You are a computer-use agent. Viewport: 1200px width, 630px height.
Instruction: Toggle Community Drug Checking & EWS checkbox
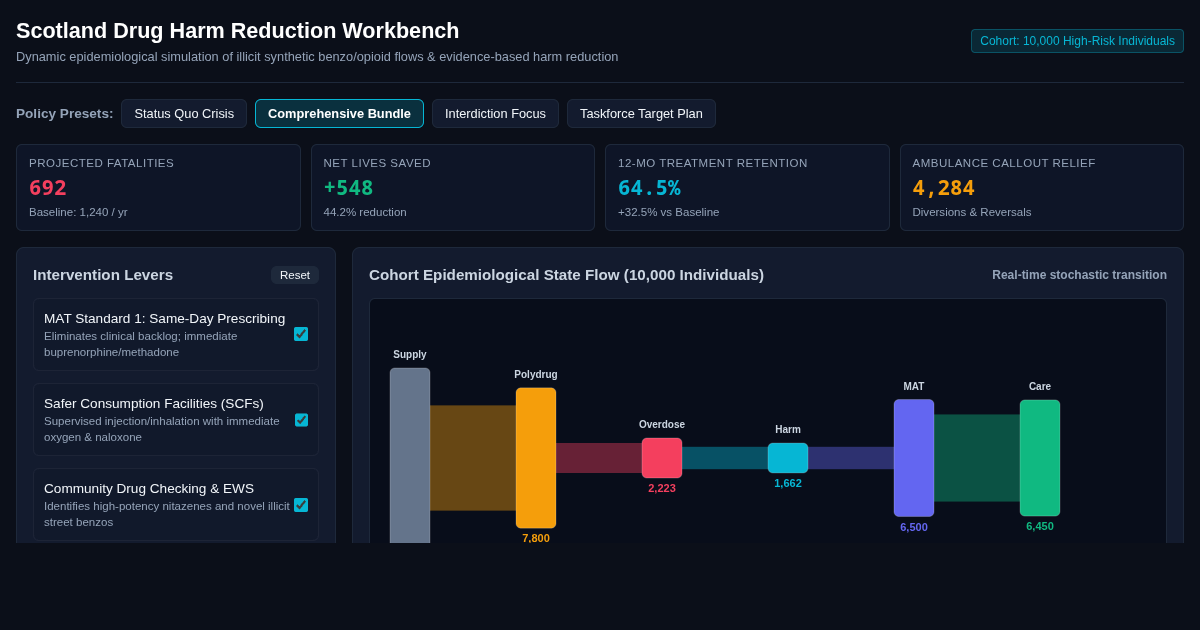[x=301, y=505]
